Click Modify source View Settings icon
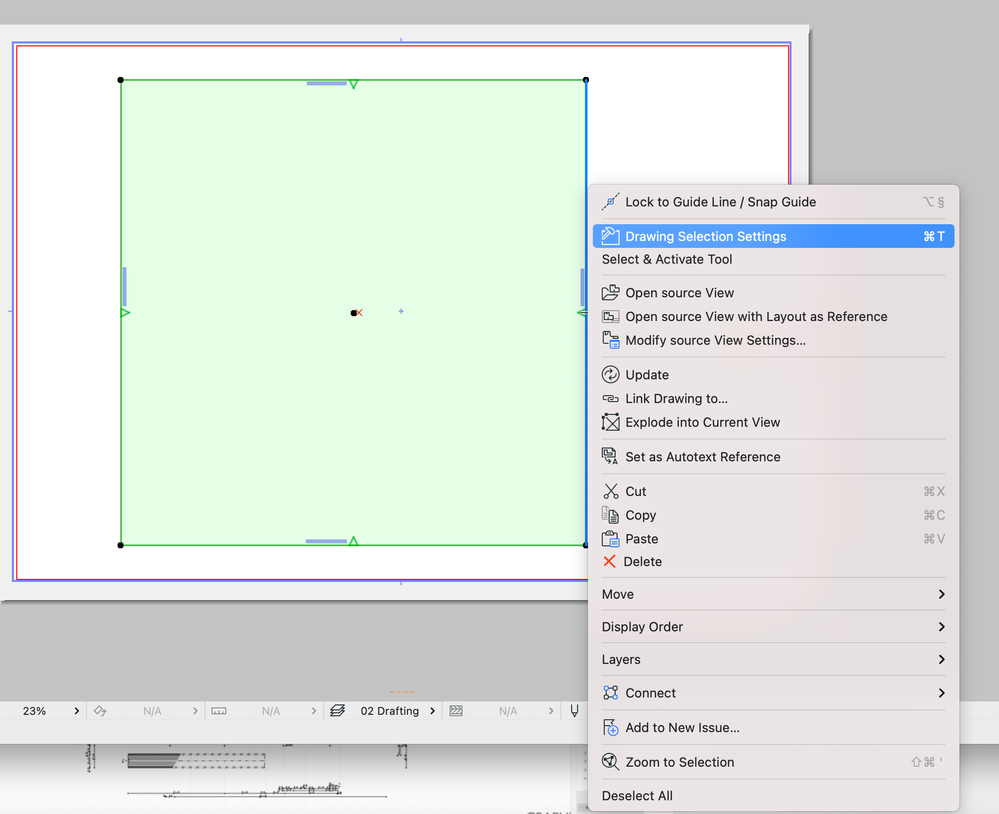The width and height of the screenshot is (999, 814). coord(610,340)
